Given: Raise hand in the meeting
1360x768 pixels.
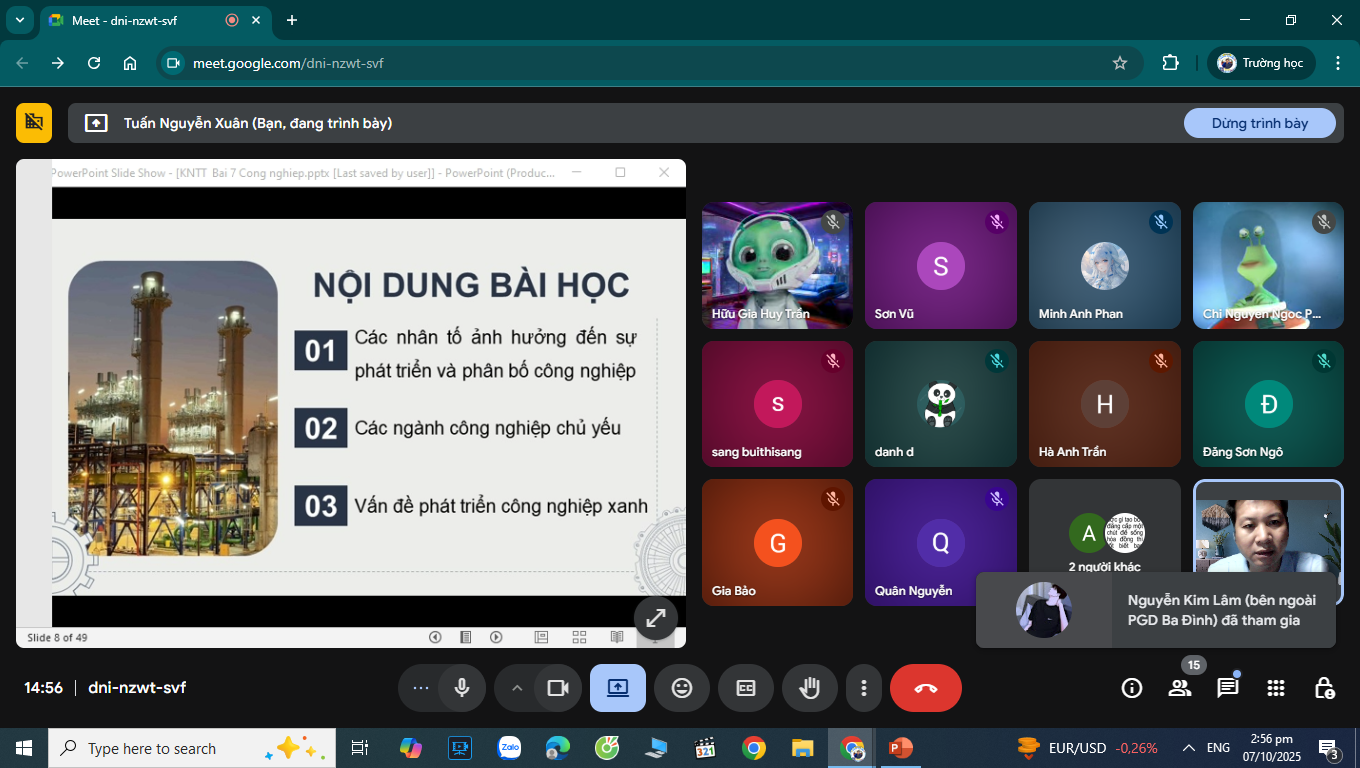Looking at the screenshot, I should pyautogui.click(x=809, y=688).
